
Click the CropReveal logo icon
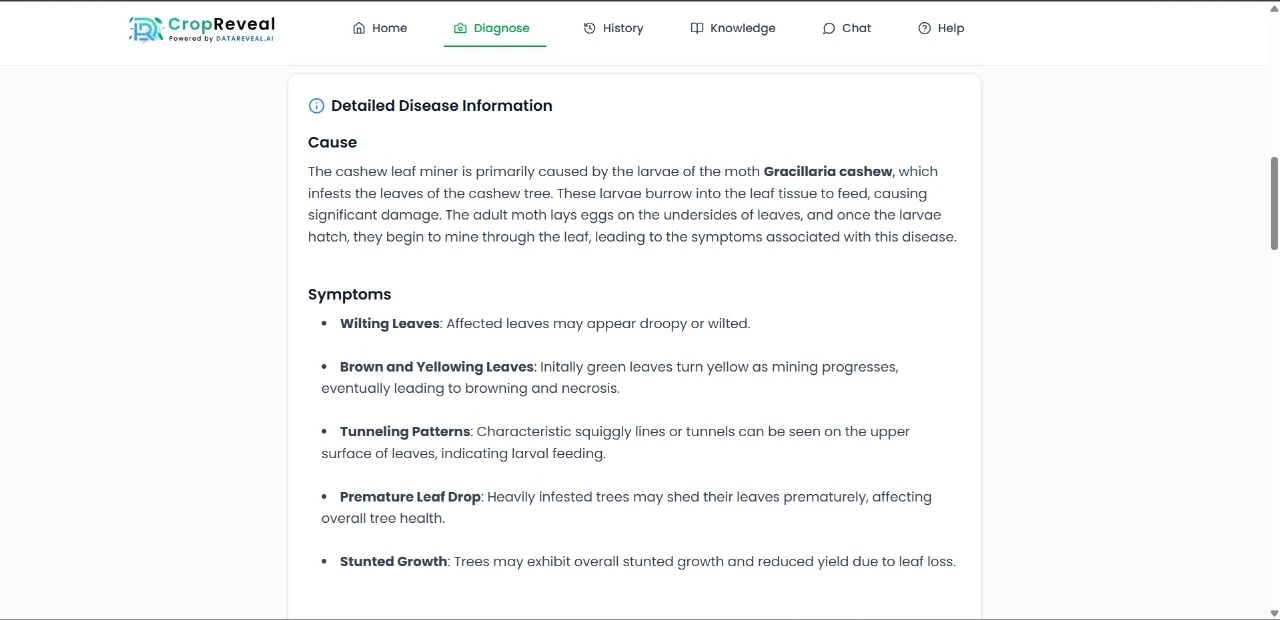(x=145, y=29)
